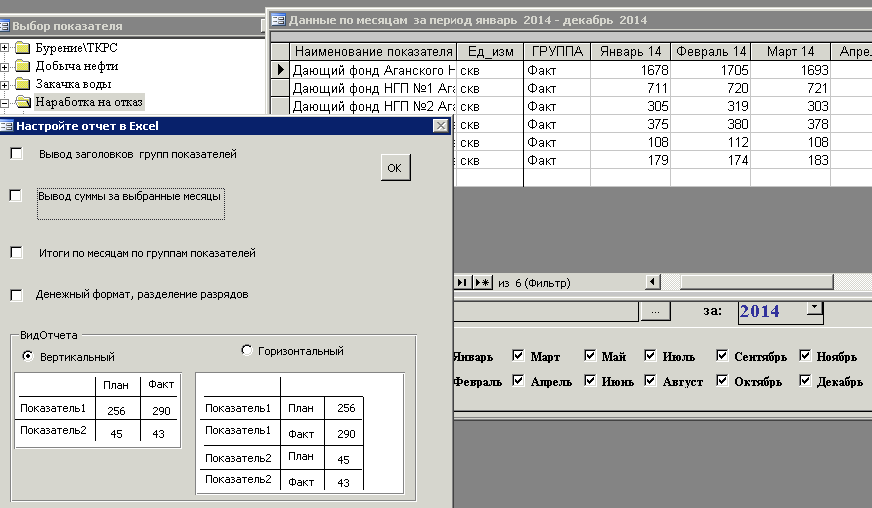Click the March value 183
The height and width of the screenshot is (508, 872).
pyautogui.click(x=790, y=160)
